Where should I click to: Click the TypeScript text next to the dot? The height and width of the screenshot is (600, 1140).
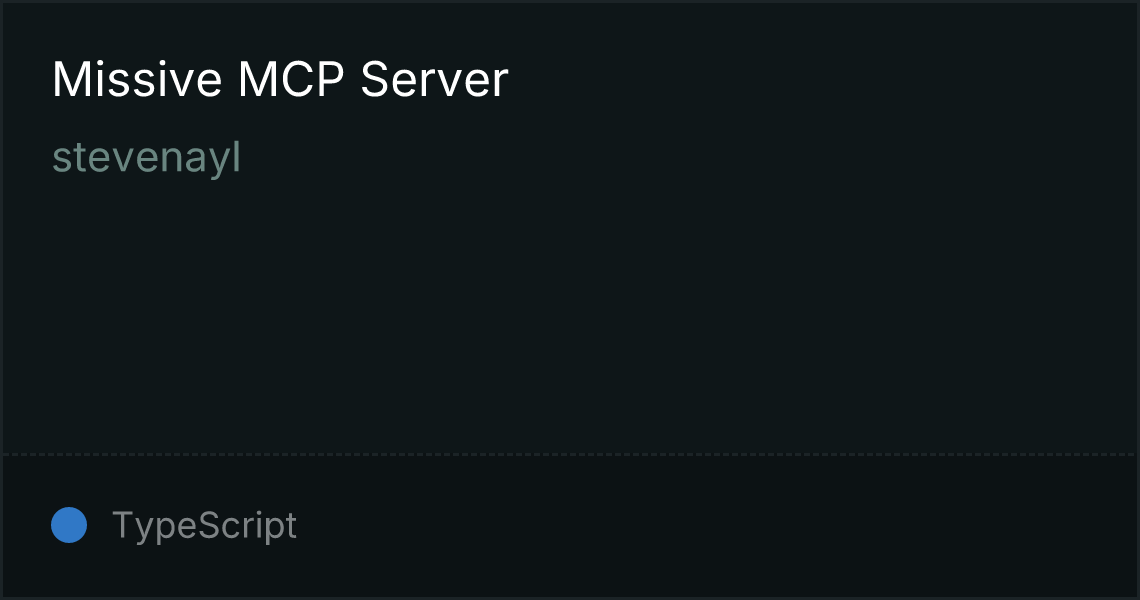pos(204,525)
